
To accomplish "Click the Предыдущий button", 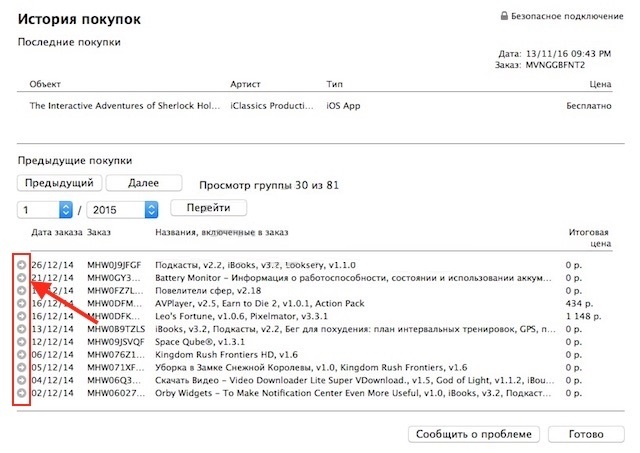I will click(58, 183).
